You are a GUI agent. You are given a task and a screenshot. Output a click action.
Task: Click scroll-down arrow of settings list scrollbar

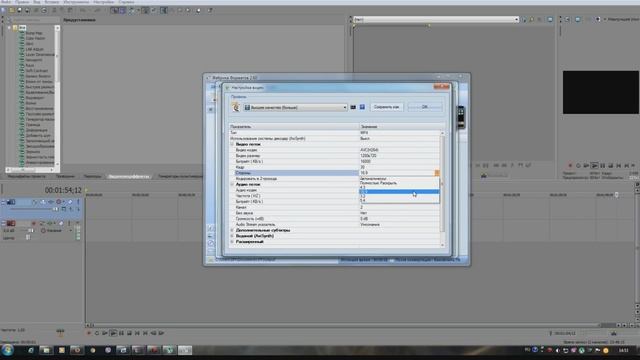pos(442,245)
